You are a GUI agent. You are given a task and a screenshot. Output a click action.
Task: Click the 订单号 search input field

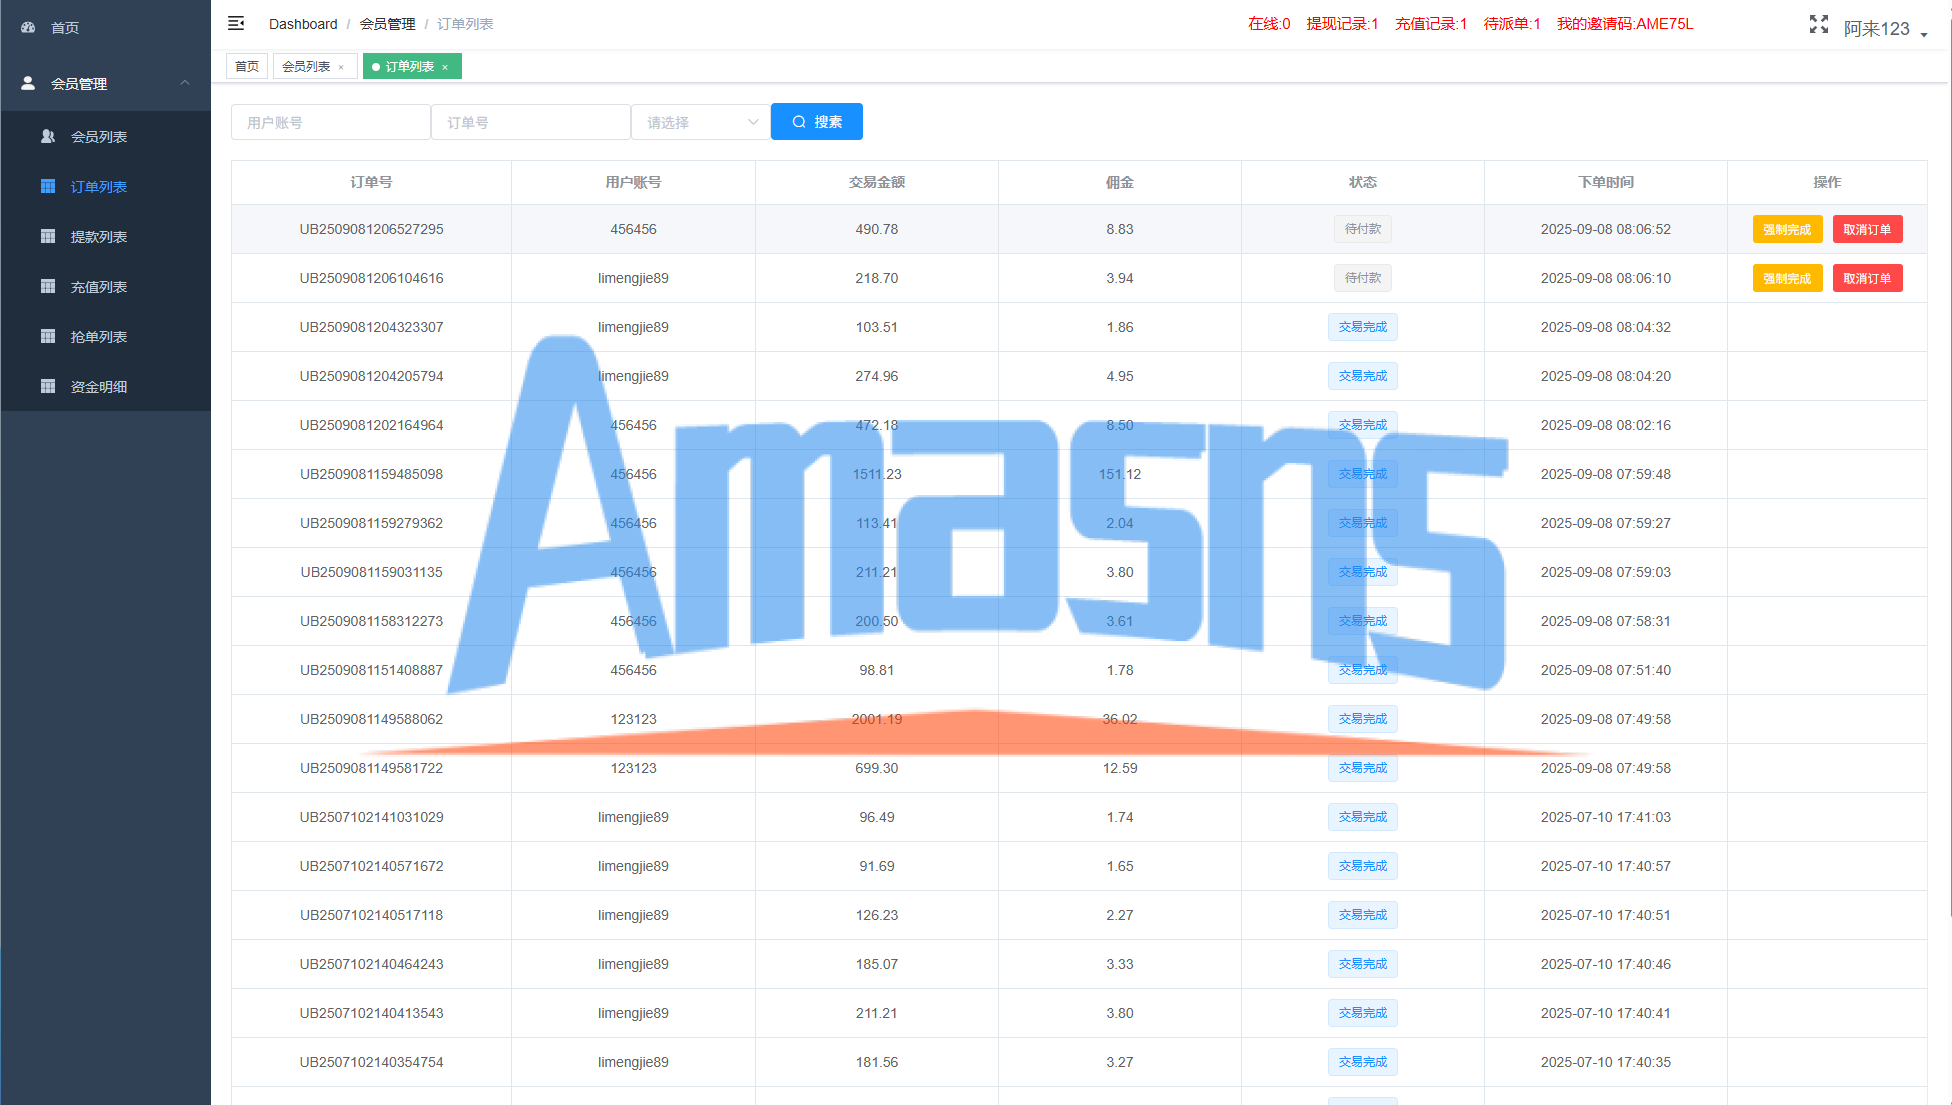[530, 122]
